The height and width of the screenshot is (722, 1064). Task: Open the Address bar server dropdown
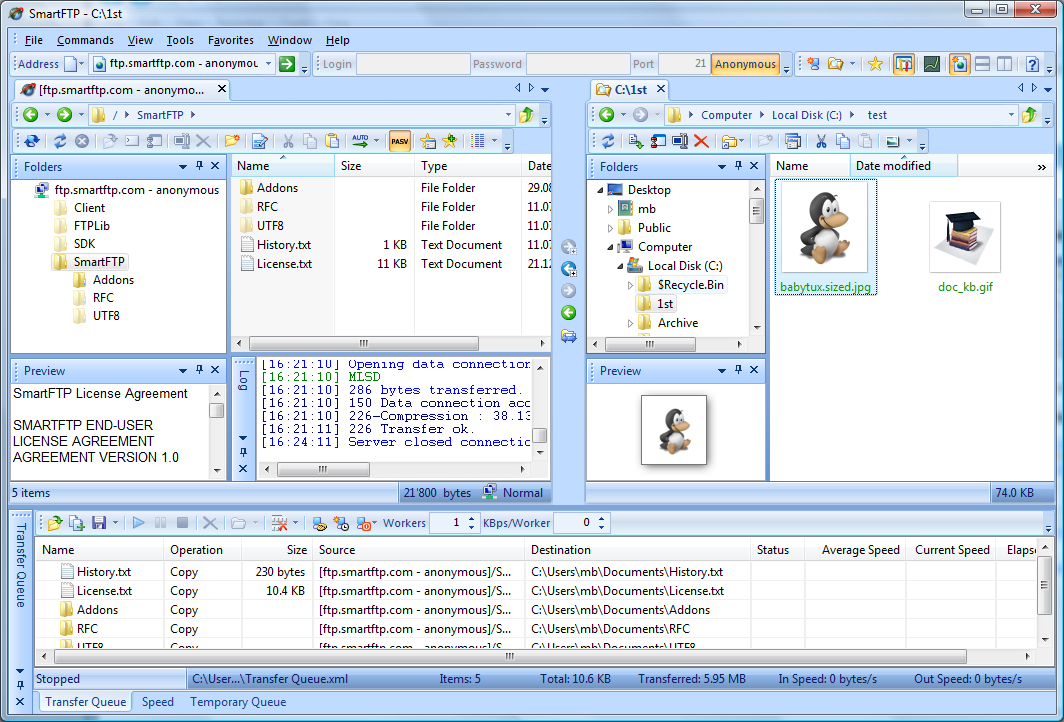click(x=267, y=64)
